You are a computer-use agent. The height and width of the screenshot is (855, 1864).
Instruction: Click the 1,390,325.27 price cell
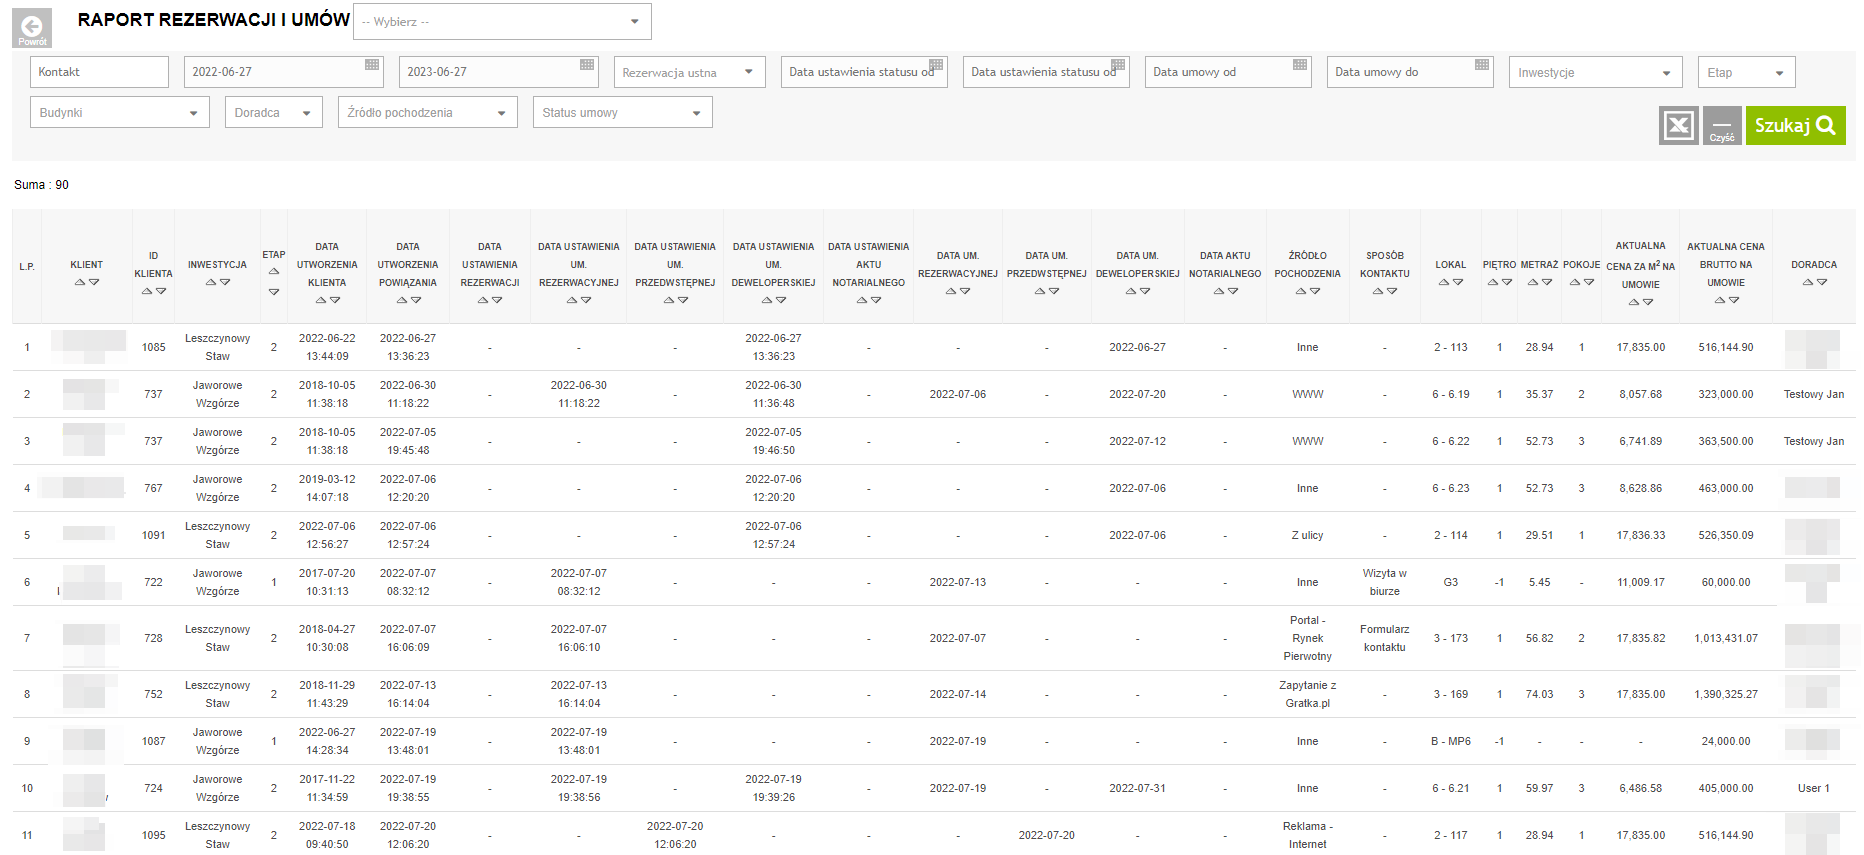pyautogui.click(x=1725, y=694)
